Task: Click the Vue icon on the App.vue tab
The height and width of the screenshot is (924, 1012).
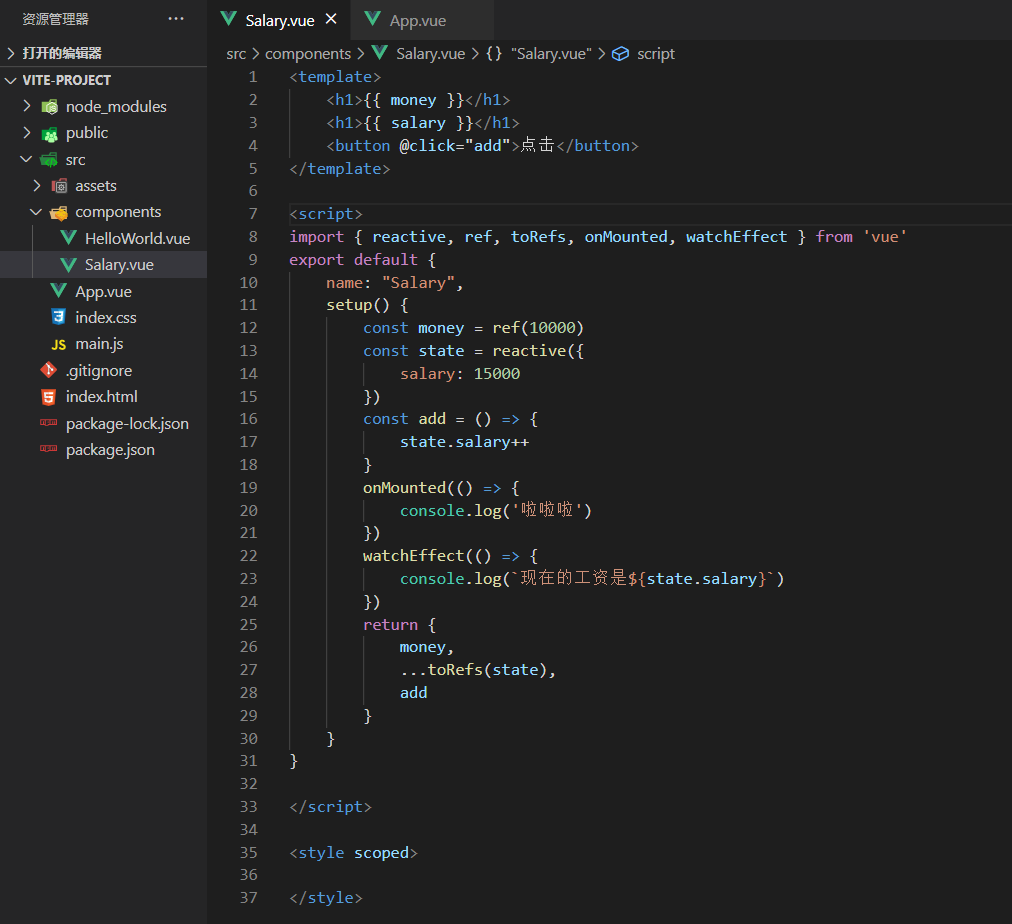Action: pyautogui.click(x=371, y=18)
